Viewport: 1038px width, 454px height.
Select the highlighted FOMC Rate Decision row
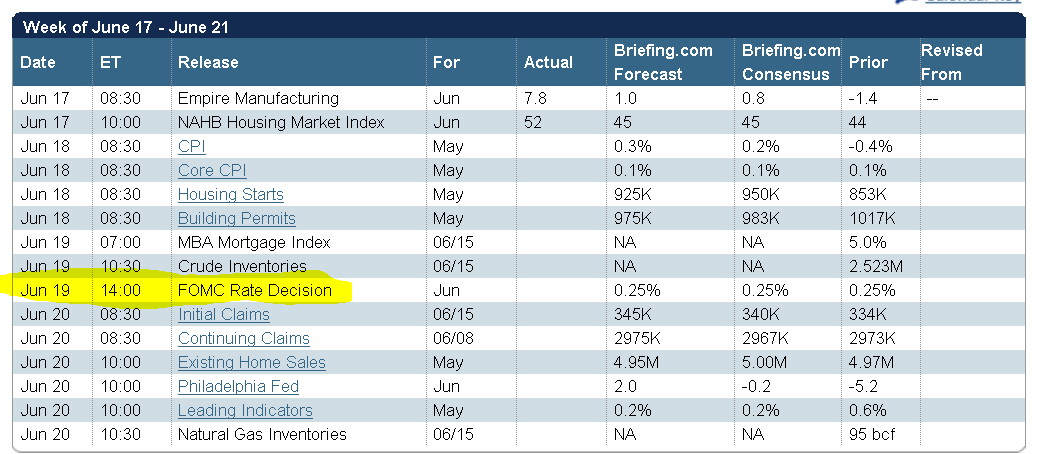click(254, 290)
